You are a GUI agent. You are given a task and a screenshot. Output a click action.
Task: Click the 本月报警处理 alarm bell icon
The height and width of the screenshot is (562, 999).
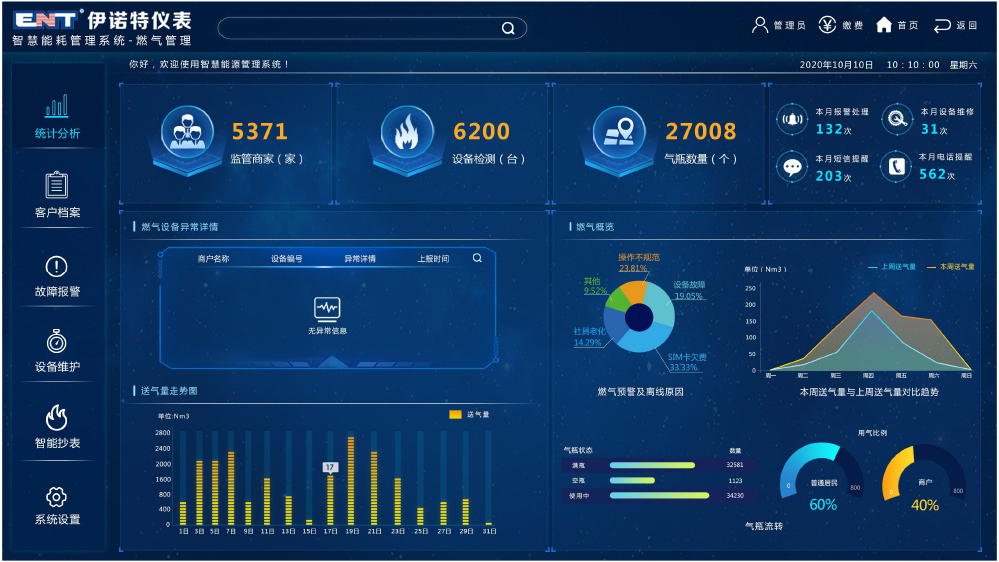(793, 120)
